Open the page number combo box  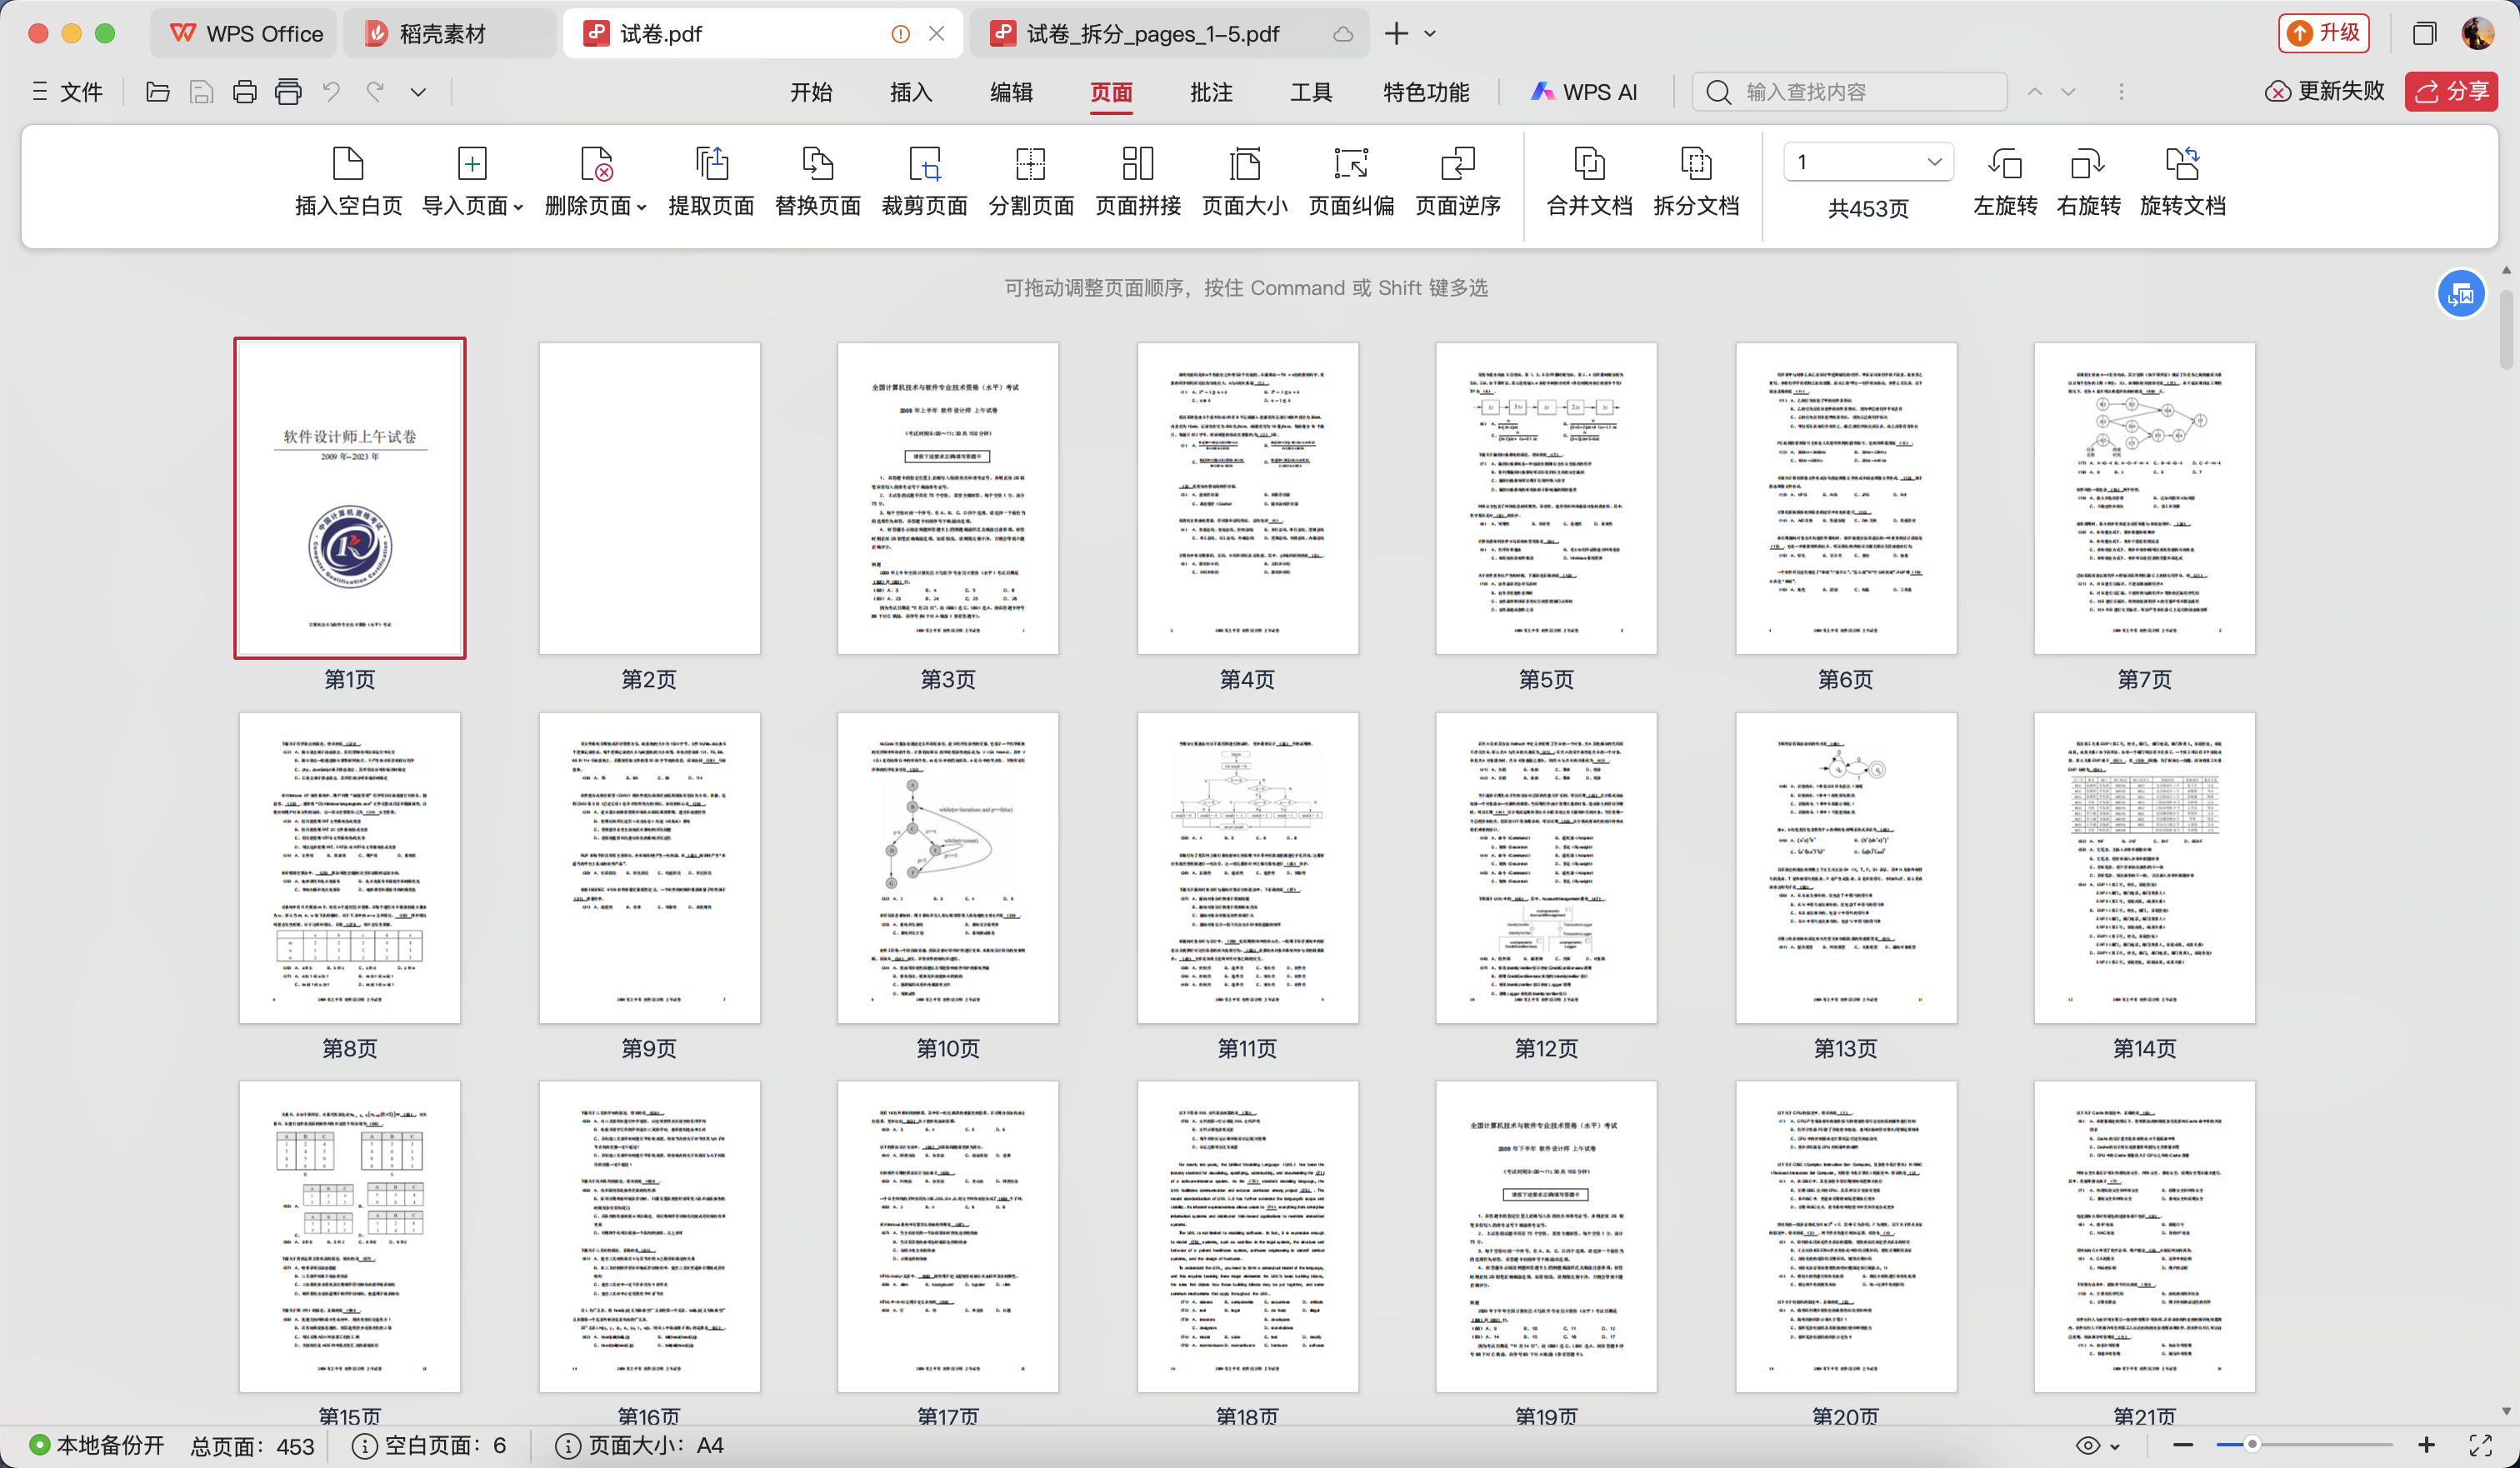pyautogui.click(x=1867, y=162)
